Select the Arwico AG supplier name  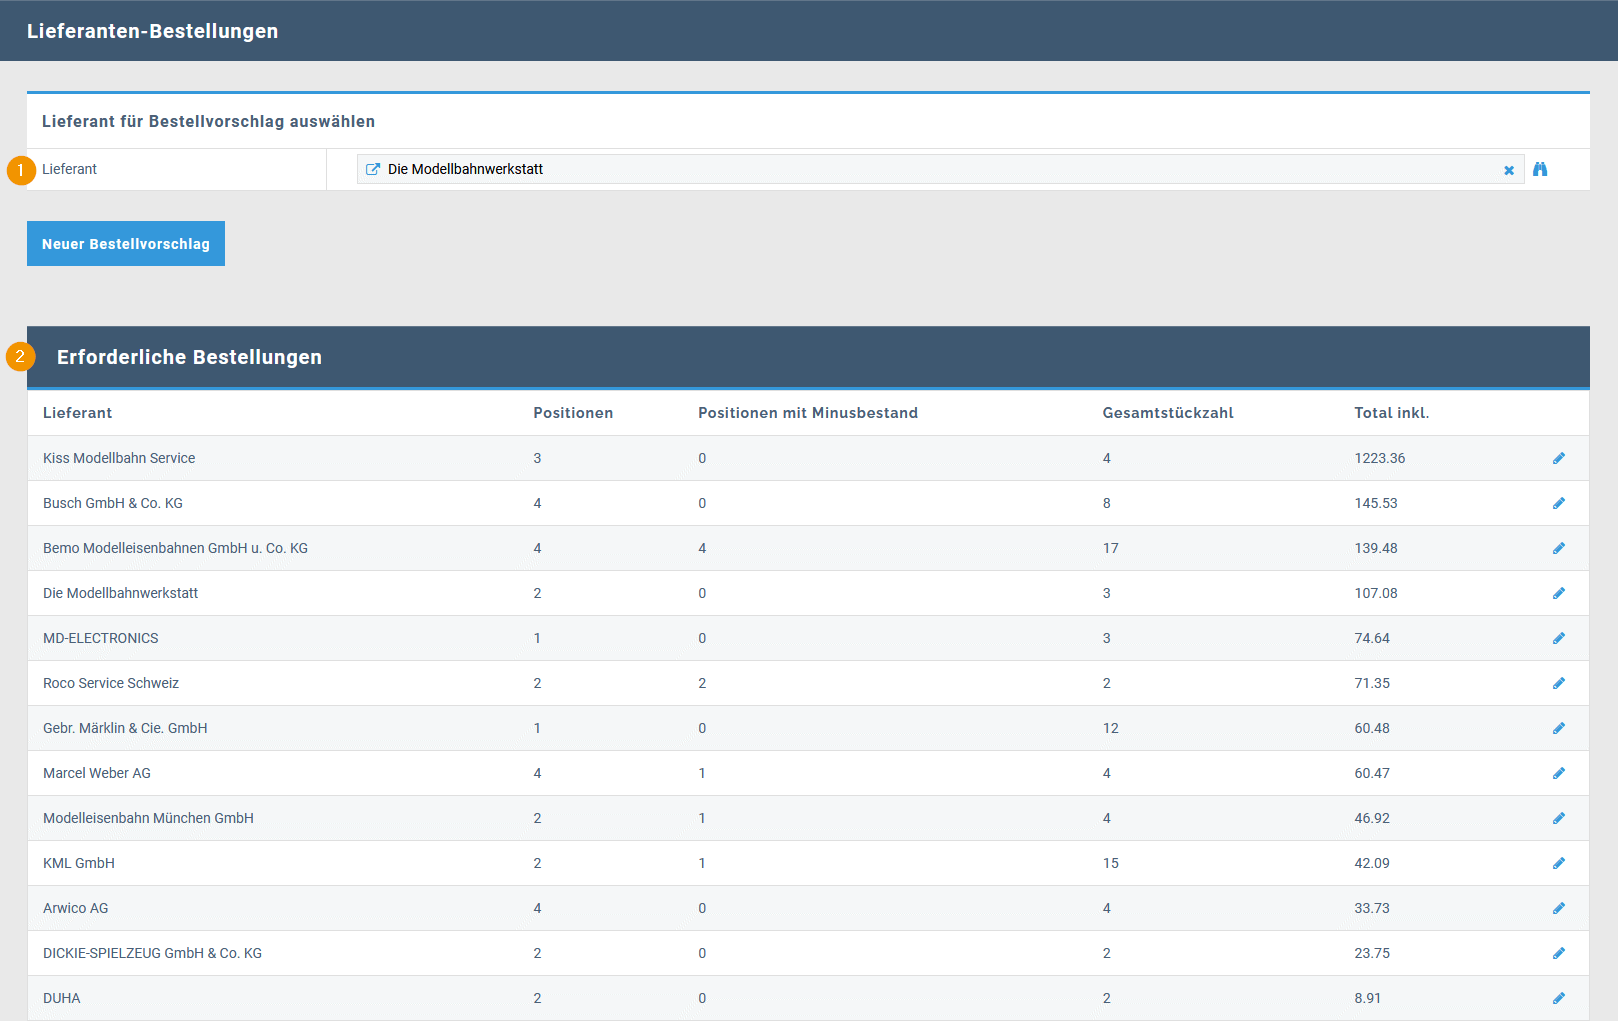point(76,908)
